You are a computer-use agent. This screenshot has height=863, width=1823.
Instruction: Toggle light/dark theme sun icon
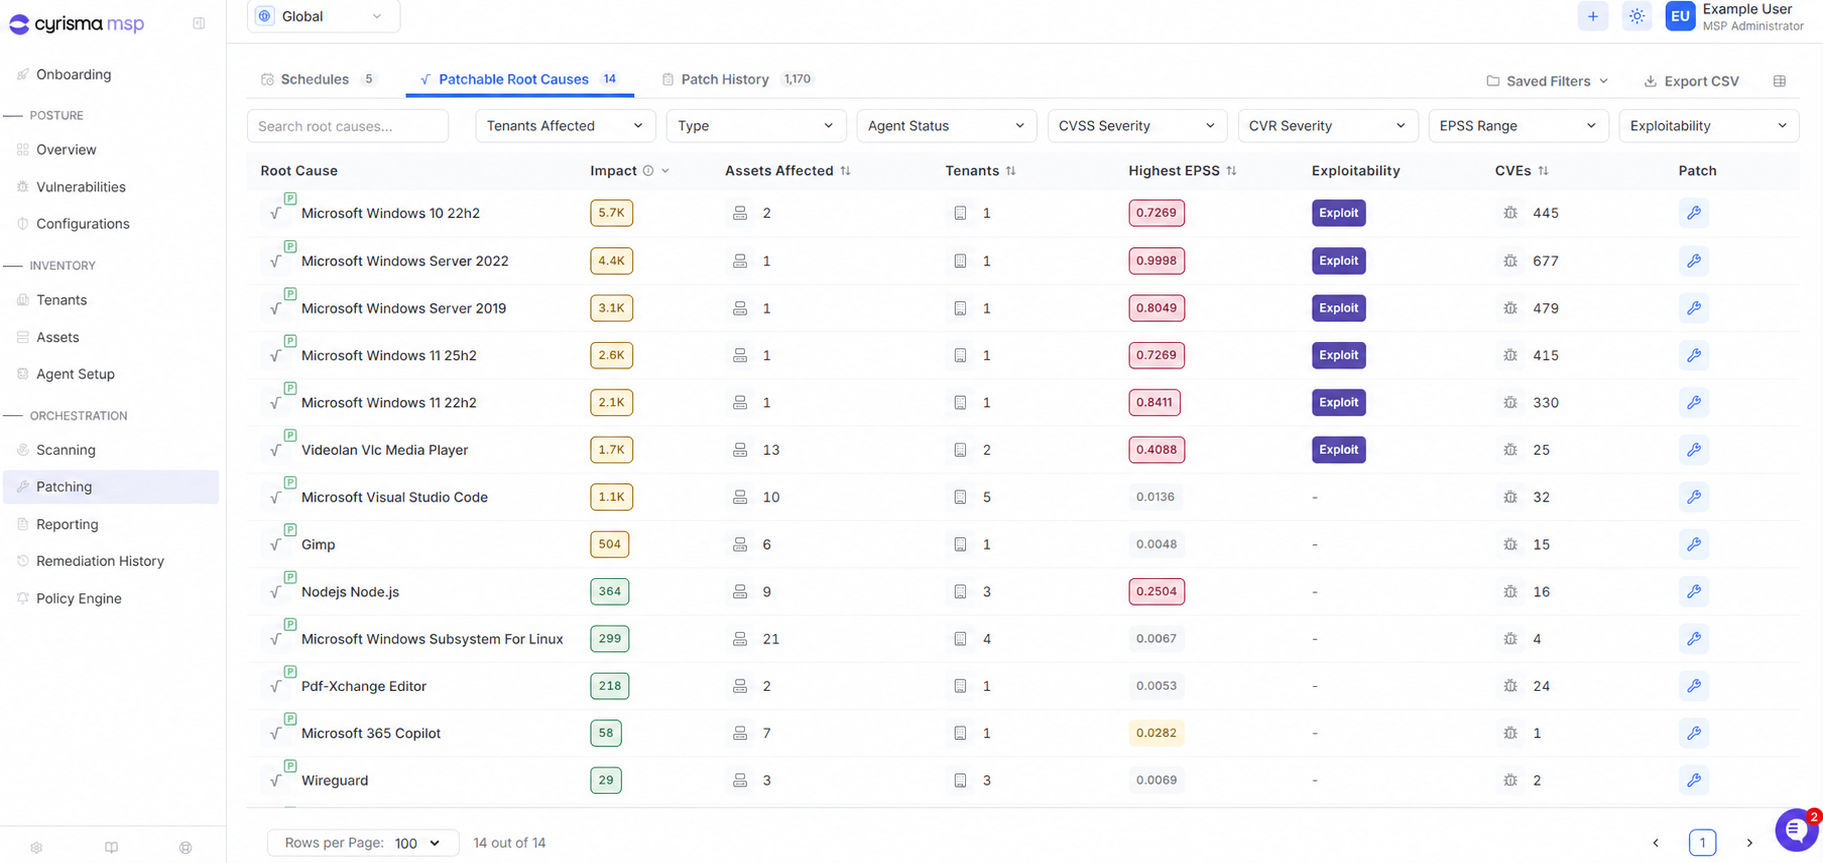coord(1637,16)
